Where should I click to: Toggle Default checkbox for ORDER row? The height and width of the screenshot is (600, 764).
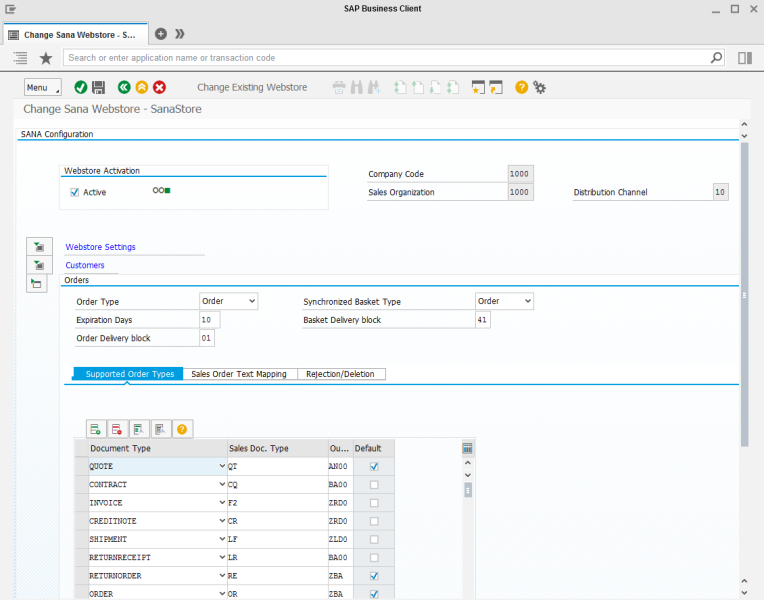pos(374,594)
